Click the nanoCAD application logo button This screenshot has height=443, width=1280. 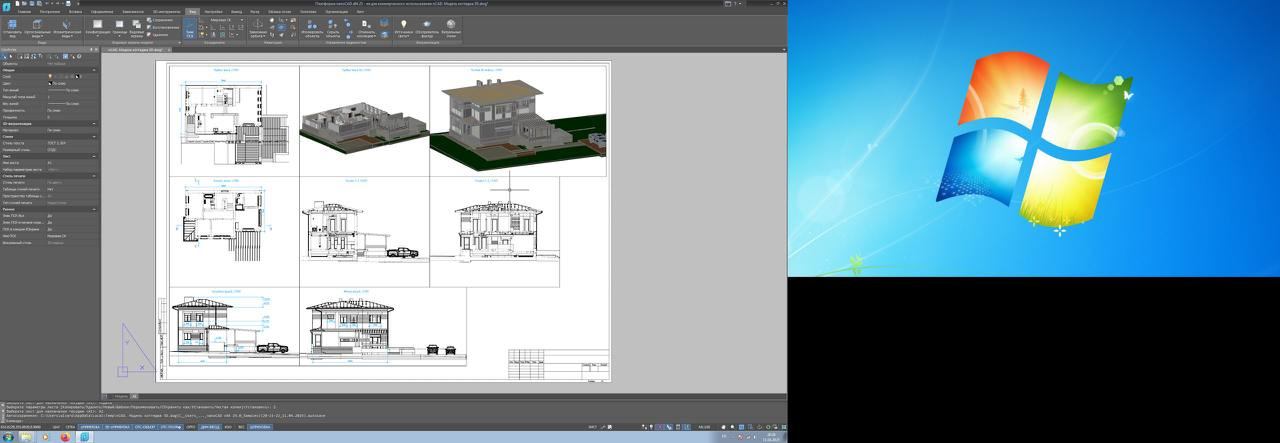[6, 6]
